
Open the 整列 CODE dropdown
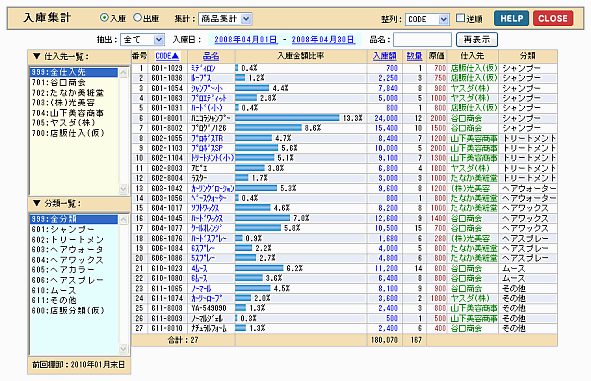tap(427, 19)
